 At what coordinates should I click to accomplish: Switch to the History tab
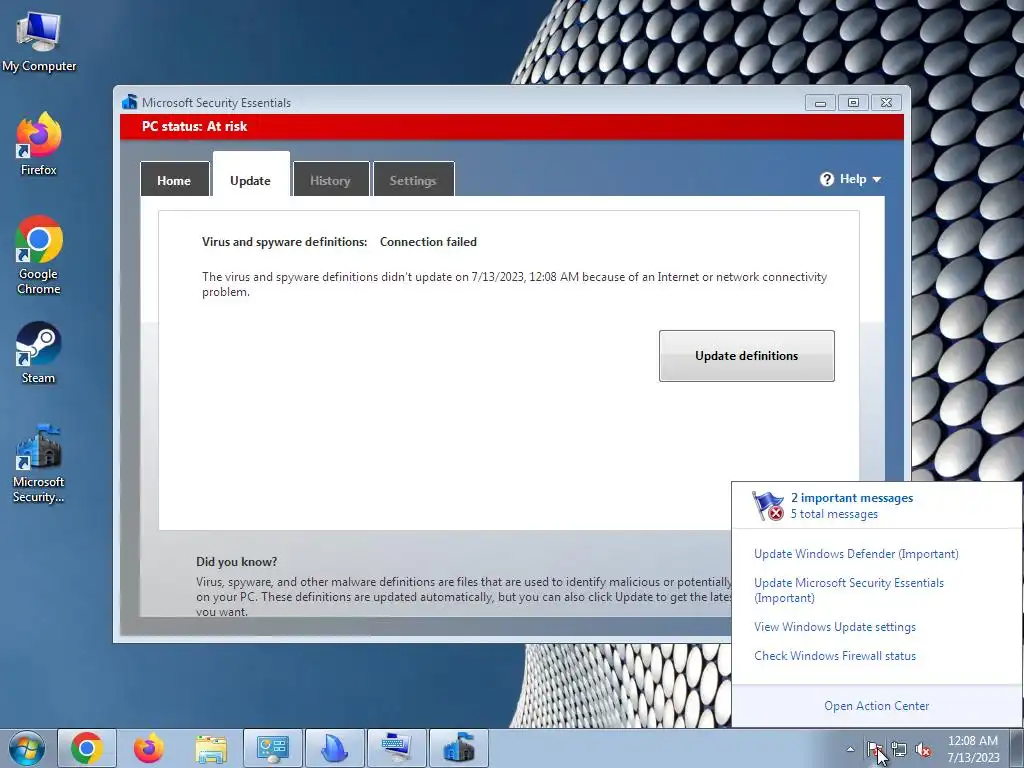(330, 179)
